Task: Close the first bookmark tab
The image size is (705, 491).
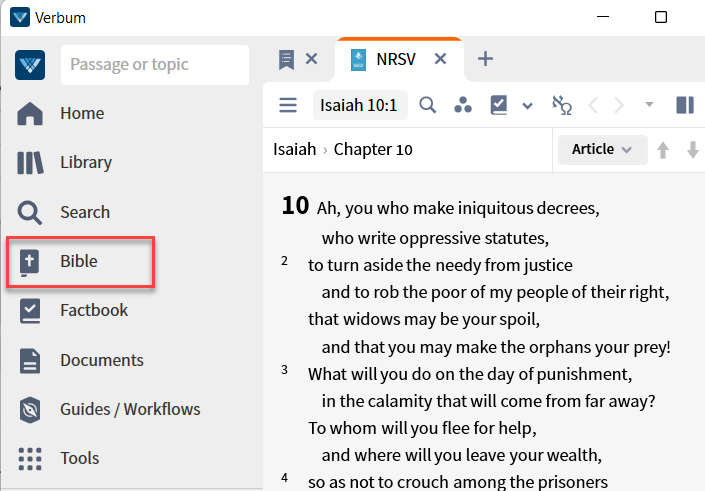Action: pyautogui.click(x=312, y=59)
